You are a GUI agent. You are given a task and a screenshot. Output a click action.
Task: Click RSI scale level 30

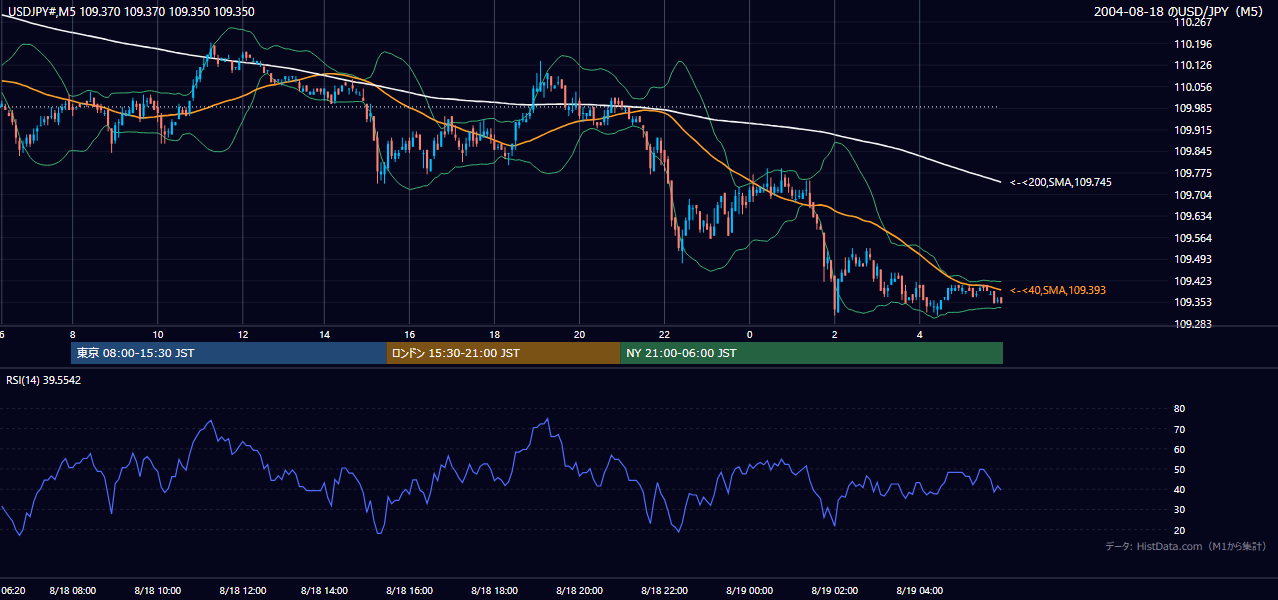pyautogui.click(x=1180, y=510)
